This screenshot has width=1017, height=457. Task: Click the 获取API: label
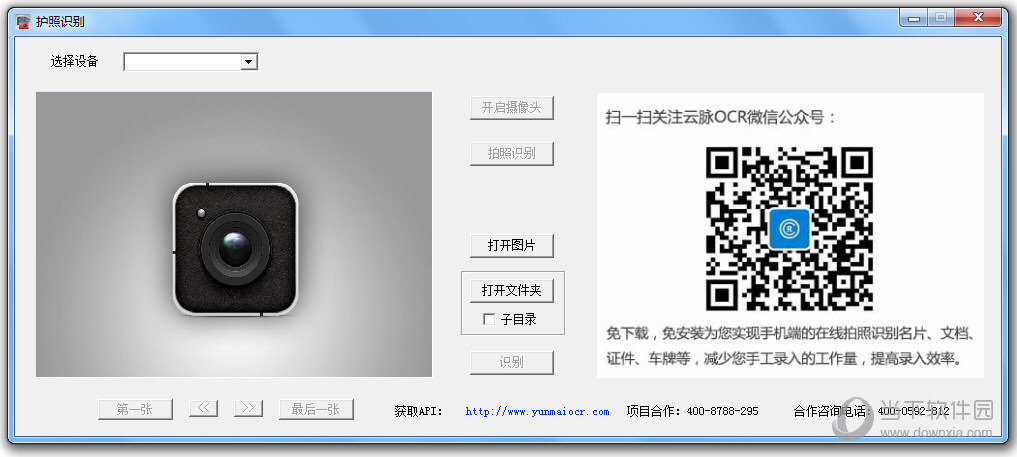pyautogui.click(x=418, y=411)
